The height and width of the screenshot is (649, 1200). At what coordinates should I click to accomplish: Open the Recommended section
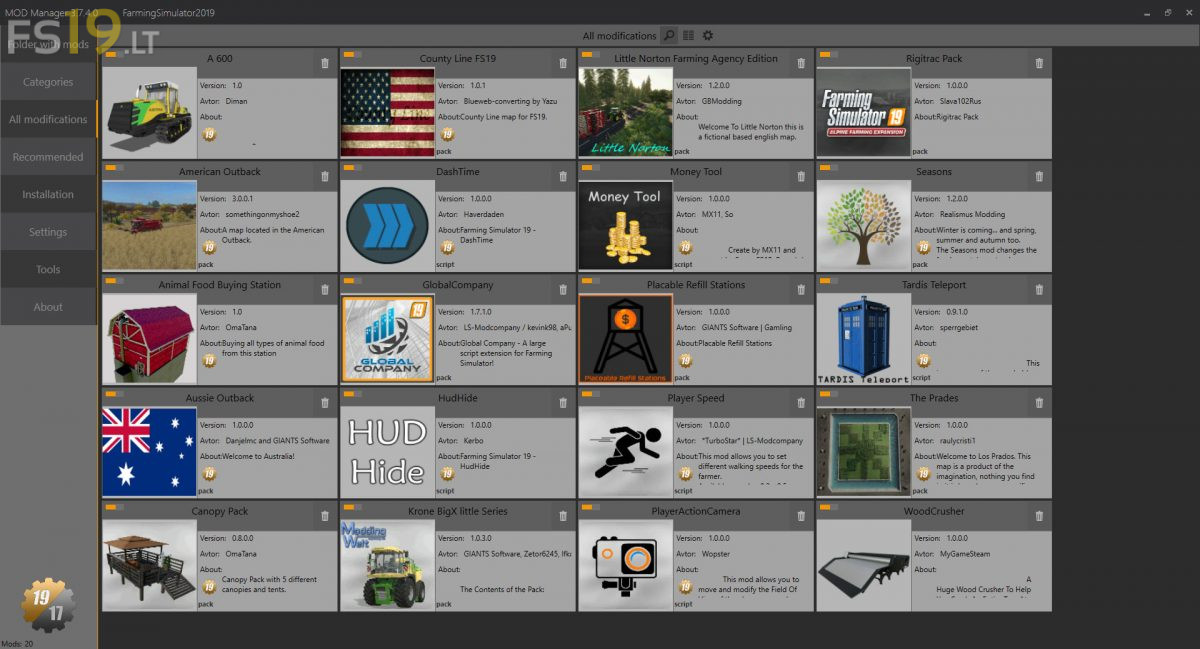48,157
